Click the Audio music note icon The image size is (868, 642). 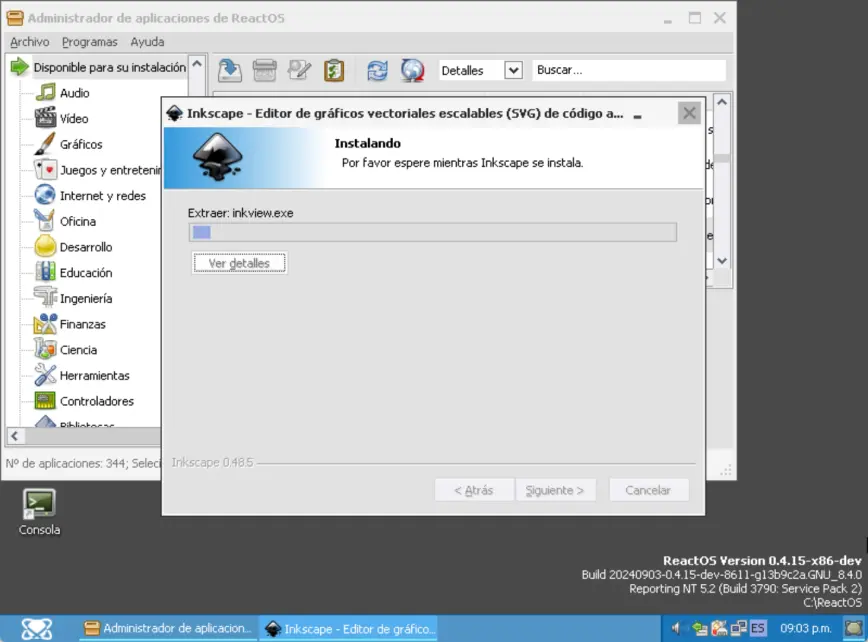(x=45, y=92)
